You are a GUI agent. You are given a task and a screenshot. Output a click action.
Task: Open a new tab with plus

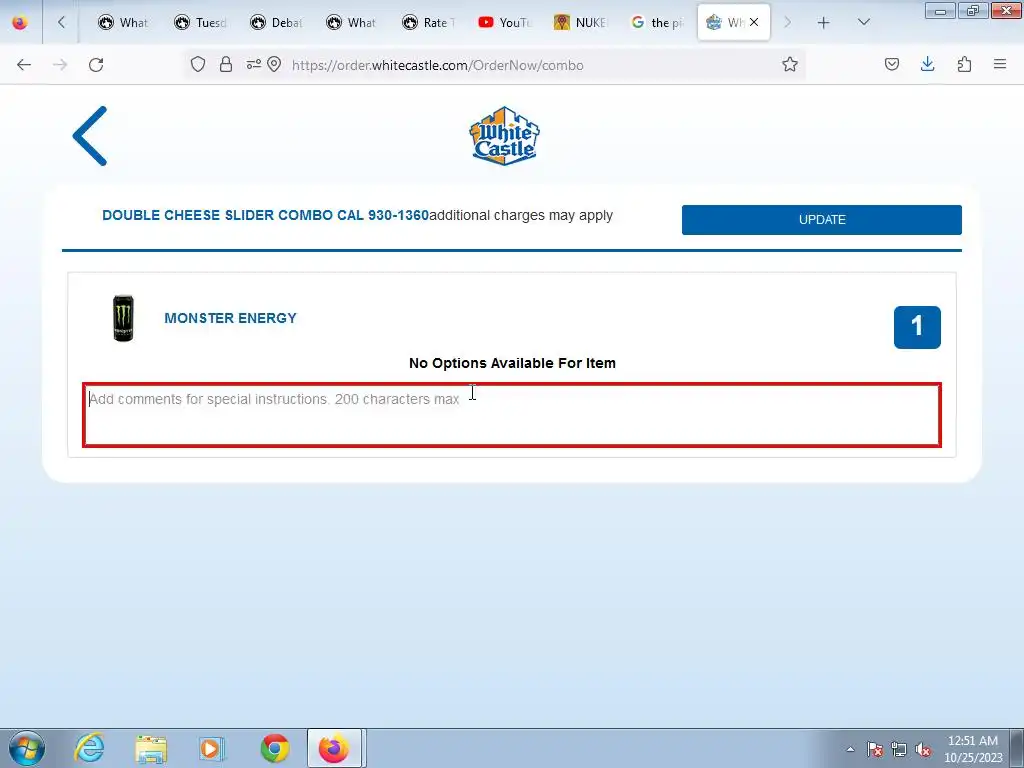click(x=824, y=22)
